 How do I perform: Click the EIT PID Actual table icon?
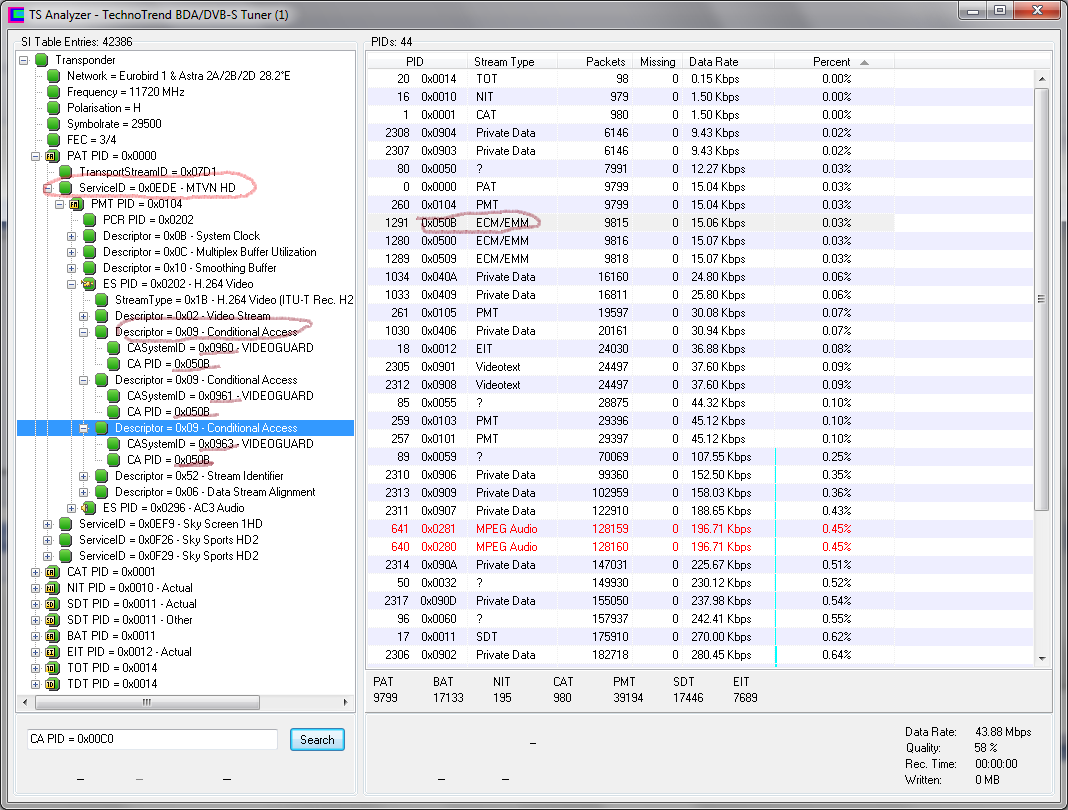pyautogui.click(x=53, y=652)
